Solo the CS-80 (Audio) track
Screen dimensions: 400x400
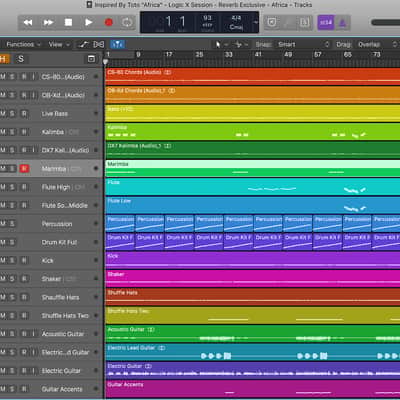click(12, 77)
